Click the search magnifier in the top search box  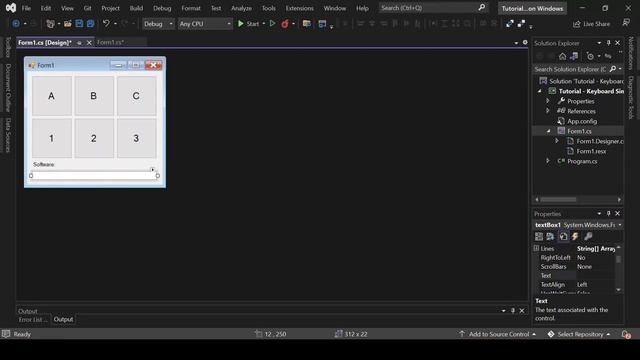(x=482, y=7)
